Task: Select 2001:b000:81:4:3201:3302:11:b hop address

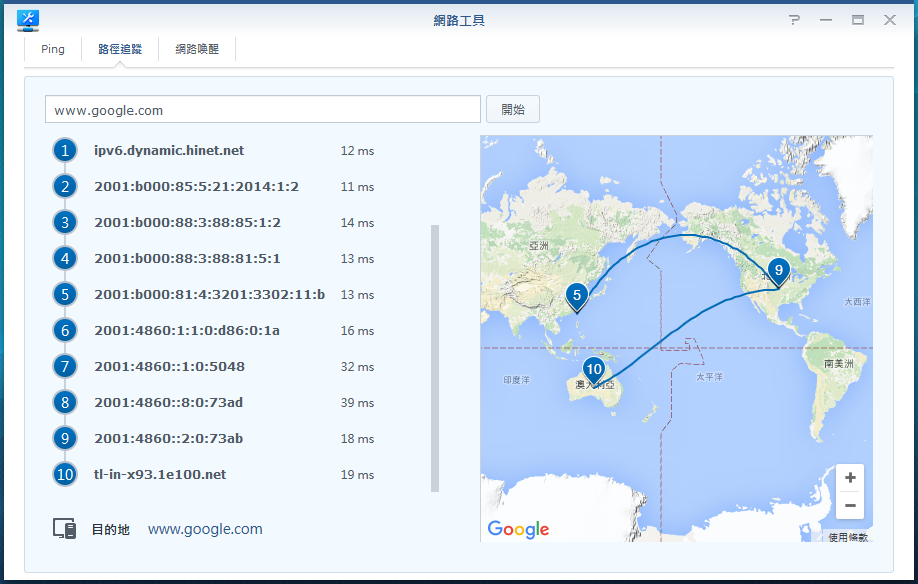Action: 210,294
